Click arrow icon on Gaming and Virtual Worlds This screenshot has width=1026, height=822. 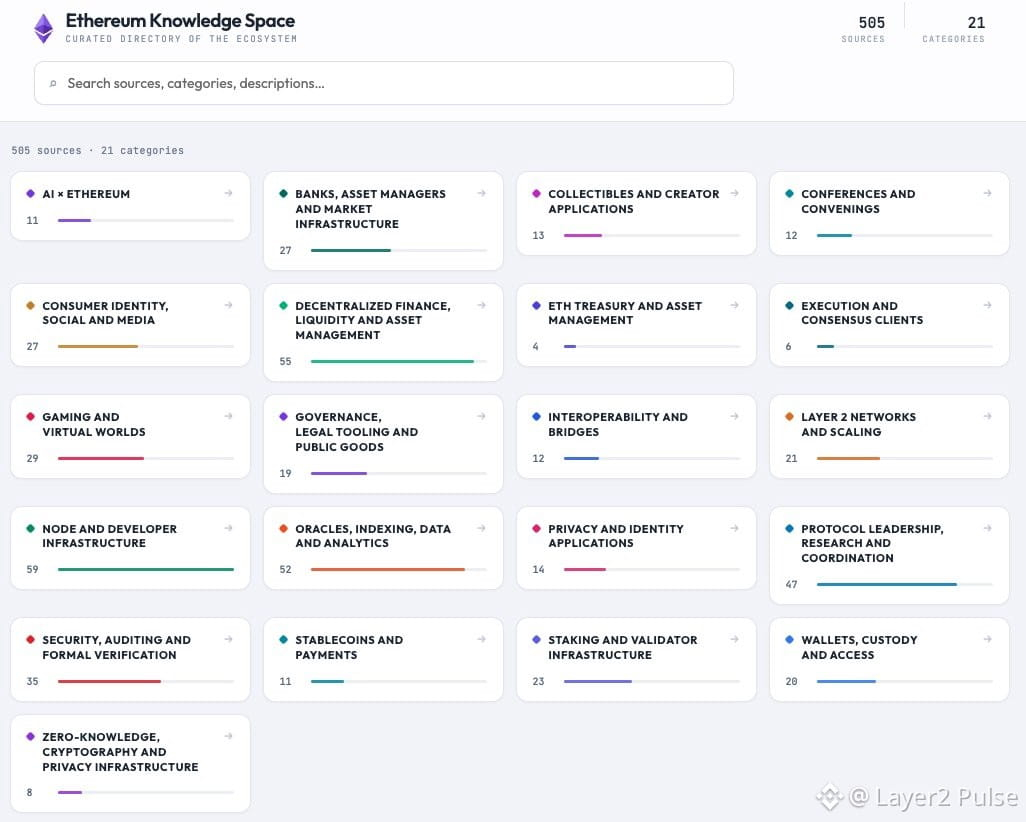[x=228, y=416]
